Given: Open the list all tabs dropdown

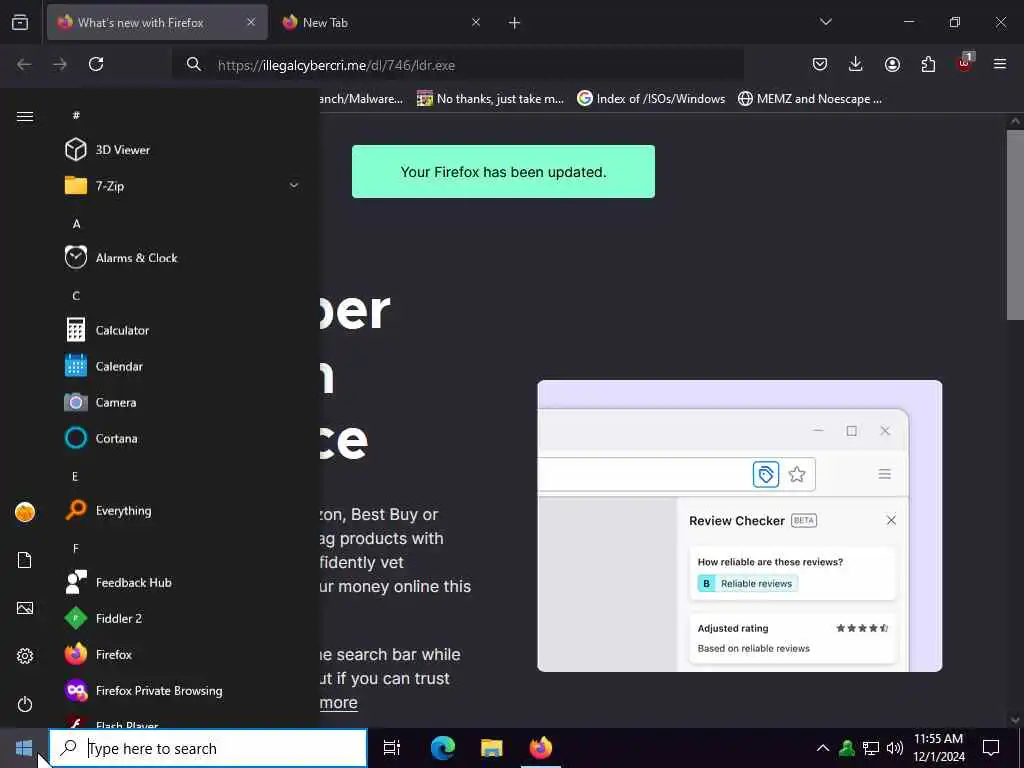Looking at the screenshot, I should tap(825, 22).
